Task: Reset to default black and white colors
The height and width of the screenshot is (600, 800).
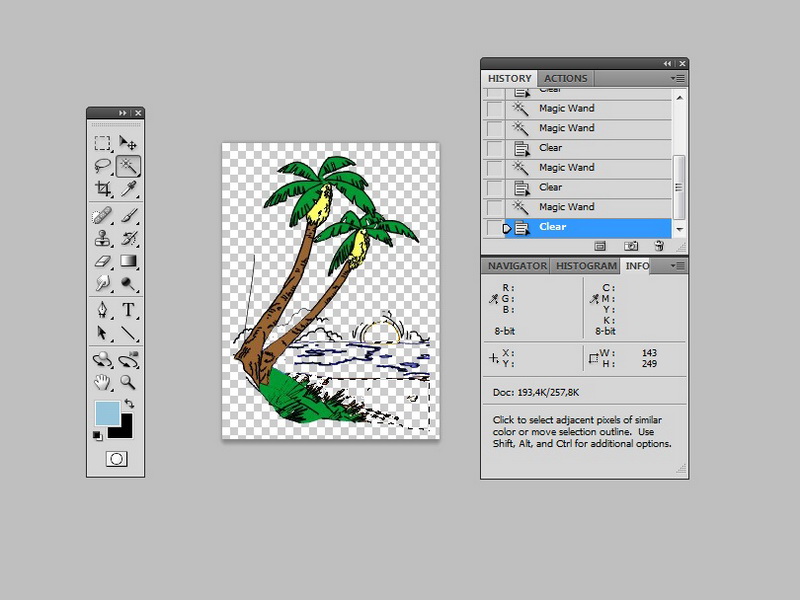Action: pos(97,435)
